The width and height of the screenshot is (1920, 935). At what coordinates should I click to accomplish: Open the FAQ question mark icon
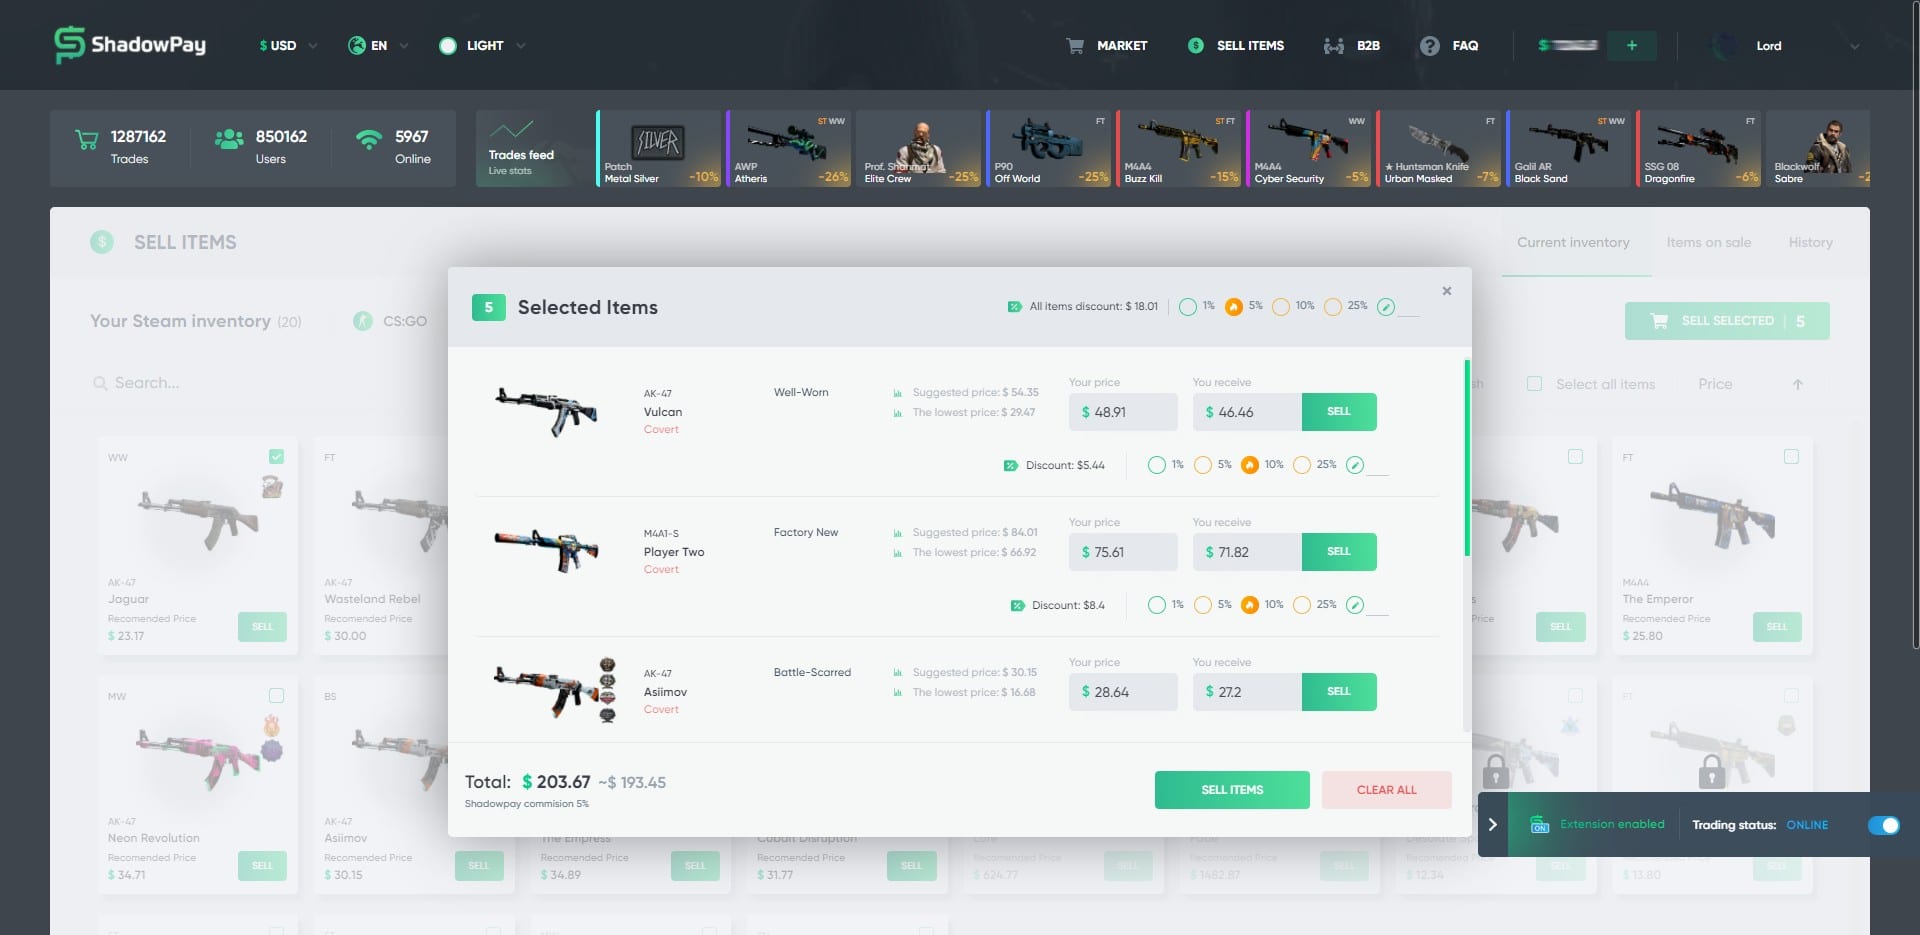pos(1430,46)
